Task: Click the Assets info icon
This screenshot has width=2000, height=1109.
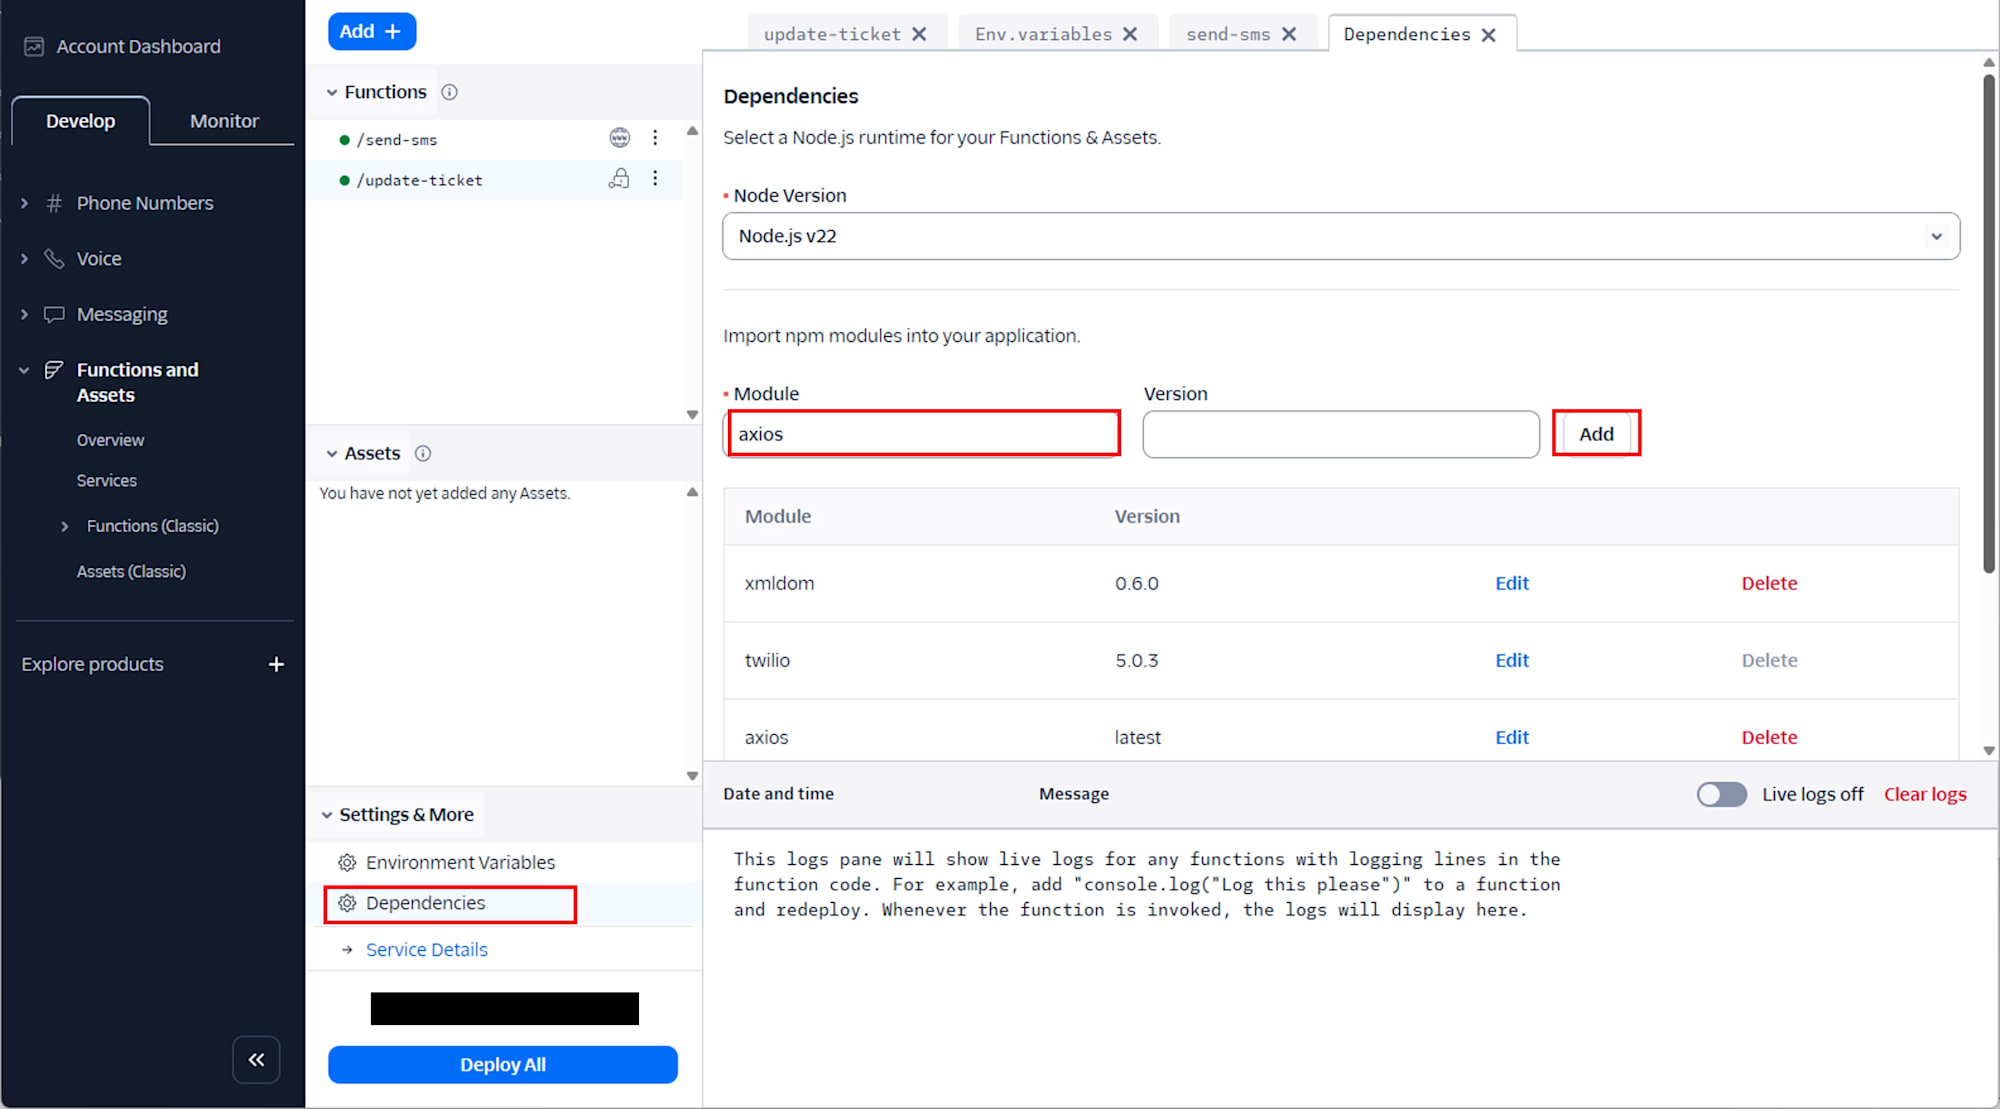Action: 423,453
